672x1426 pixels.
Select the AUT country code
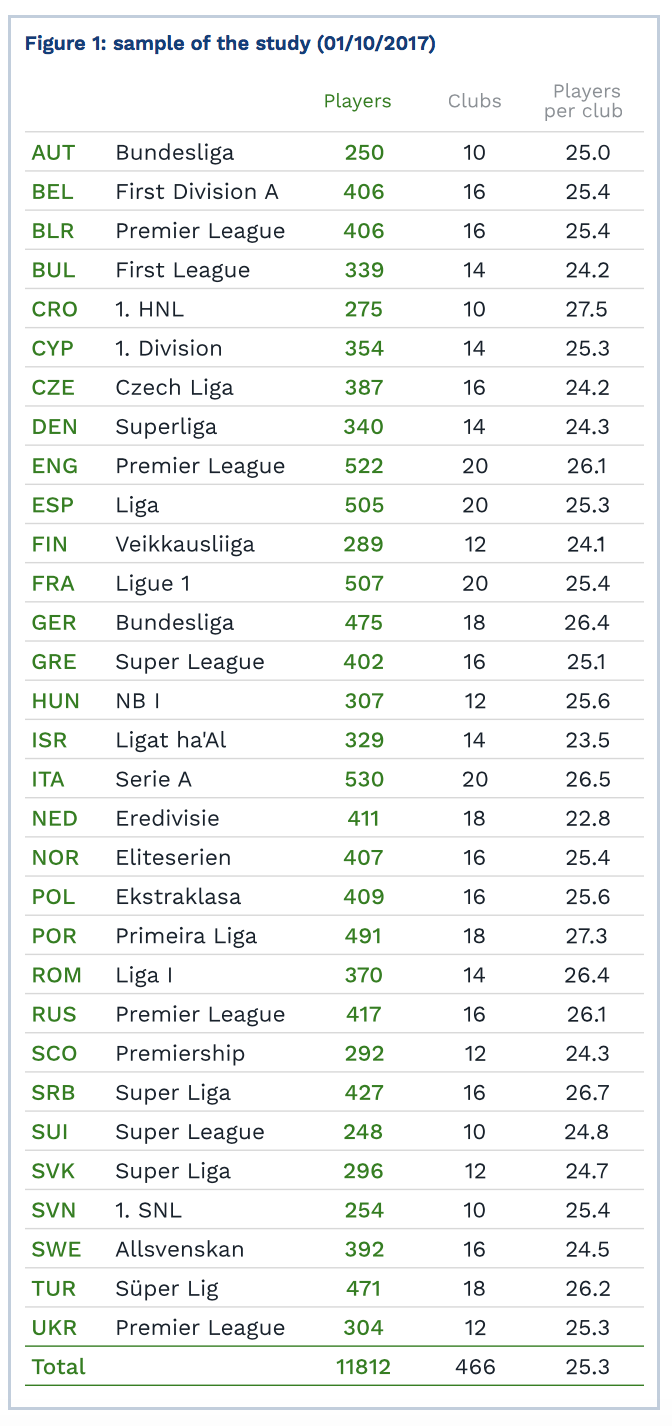53,153
